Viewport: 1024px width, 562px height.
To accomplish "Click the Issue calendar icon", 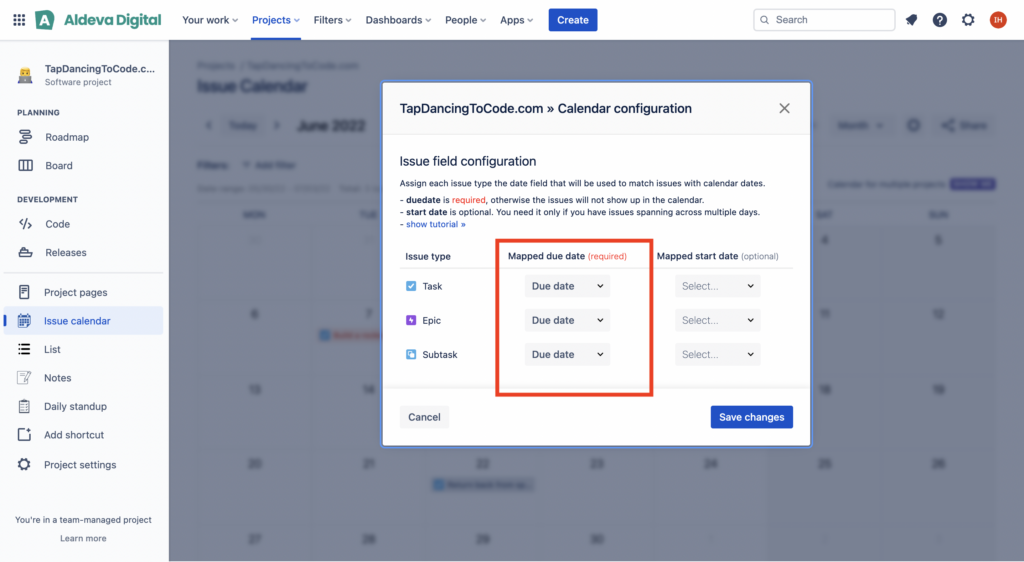I will (24, 320).
